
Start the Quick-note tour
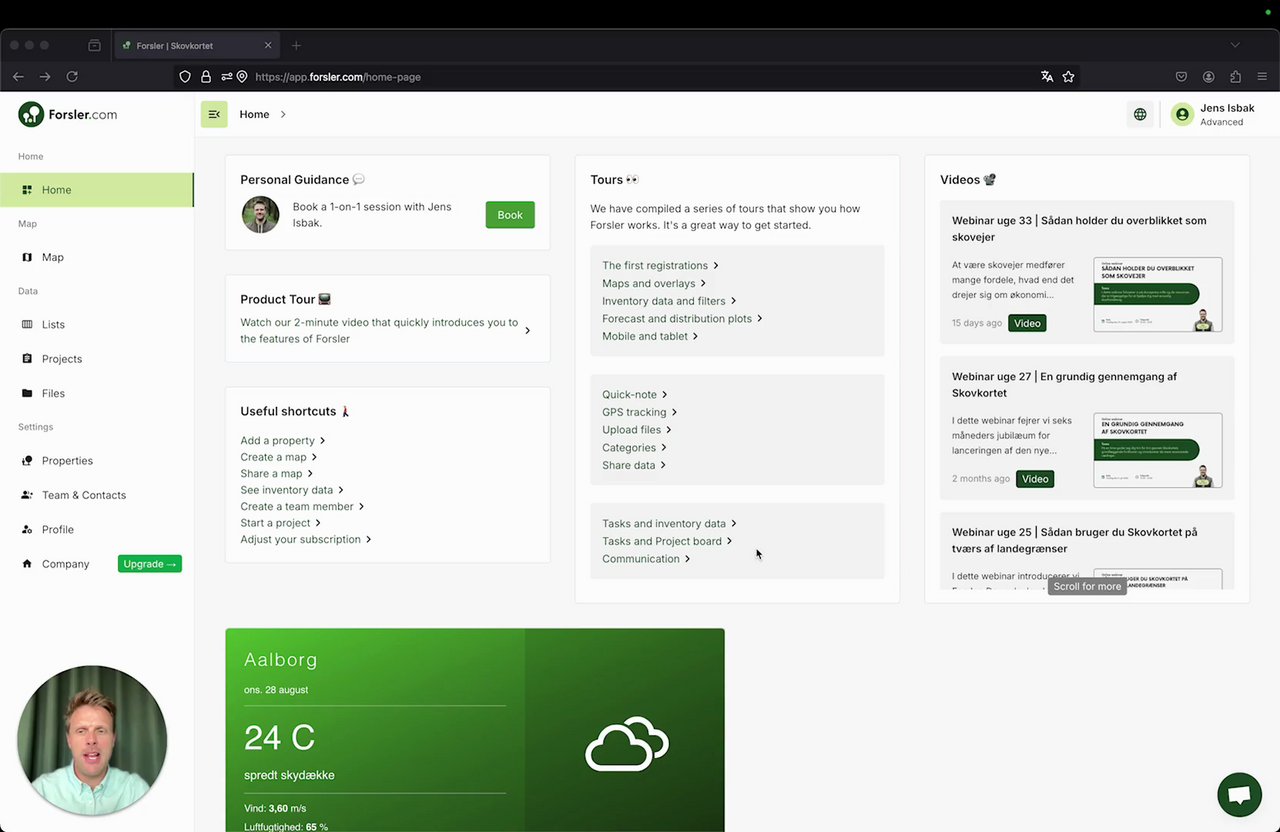(635, 394)
